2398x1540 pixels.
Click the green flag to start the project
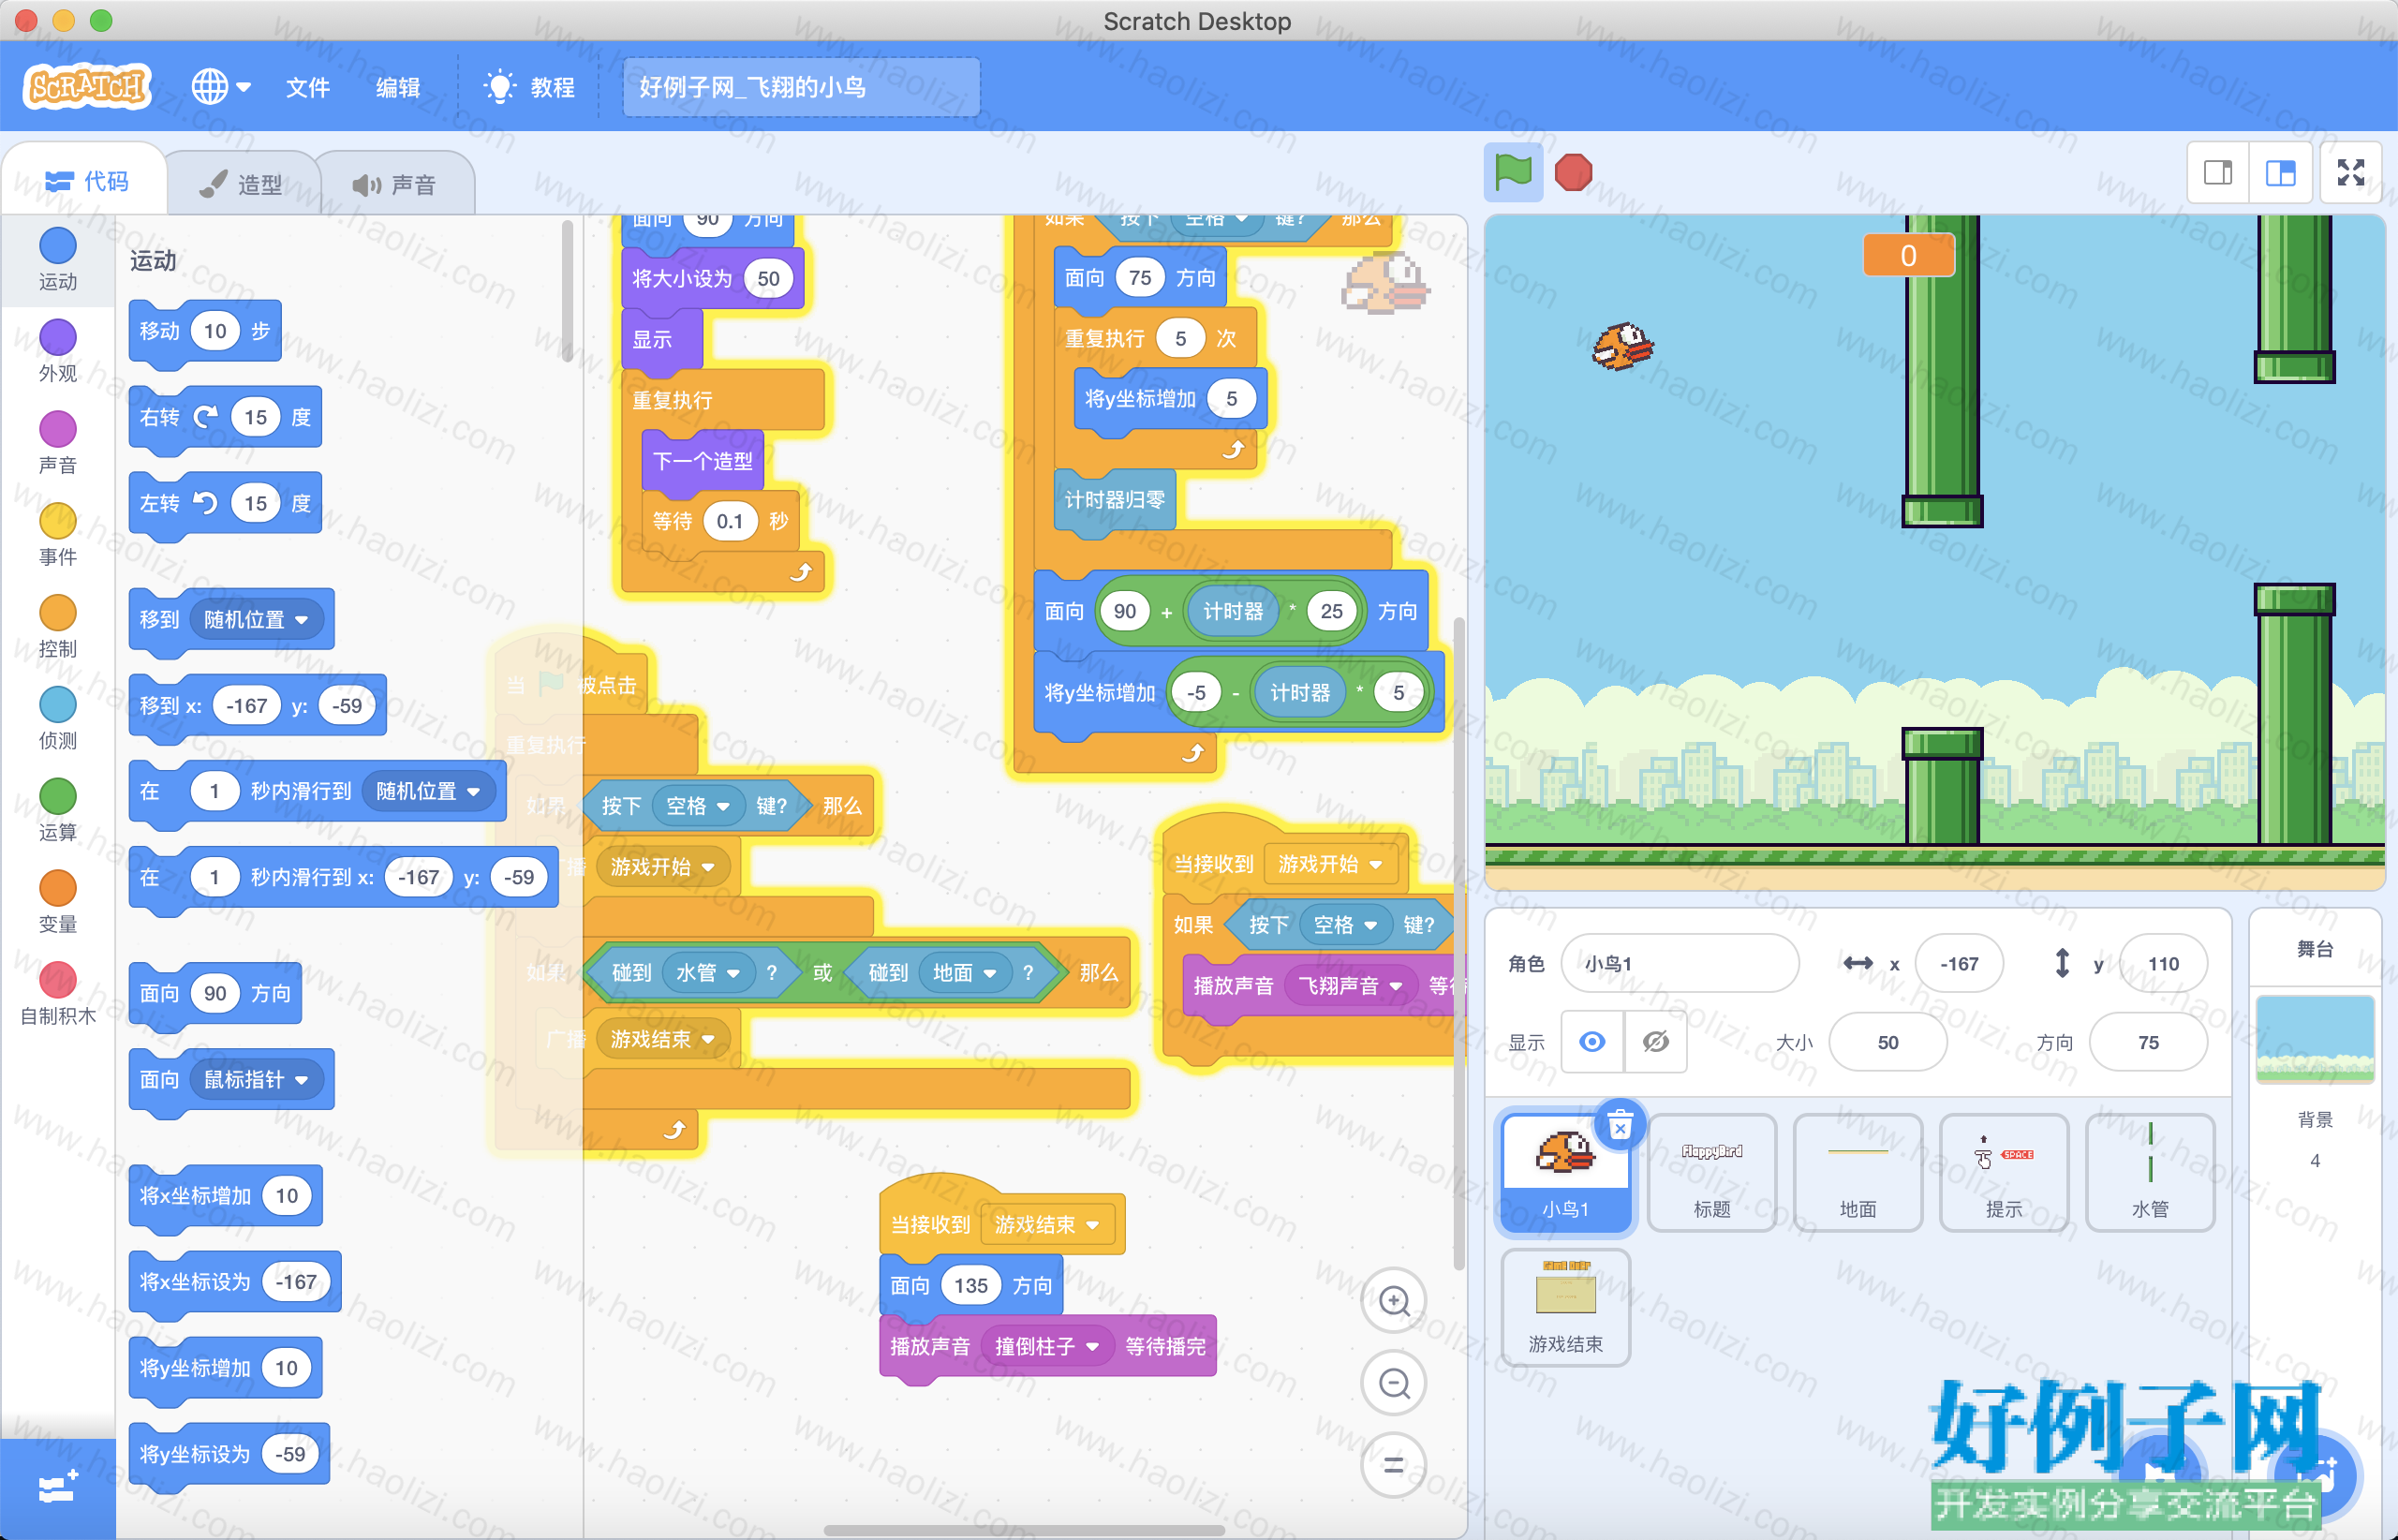(1512, 172)
